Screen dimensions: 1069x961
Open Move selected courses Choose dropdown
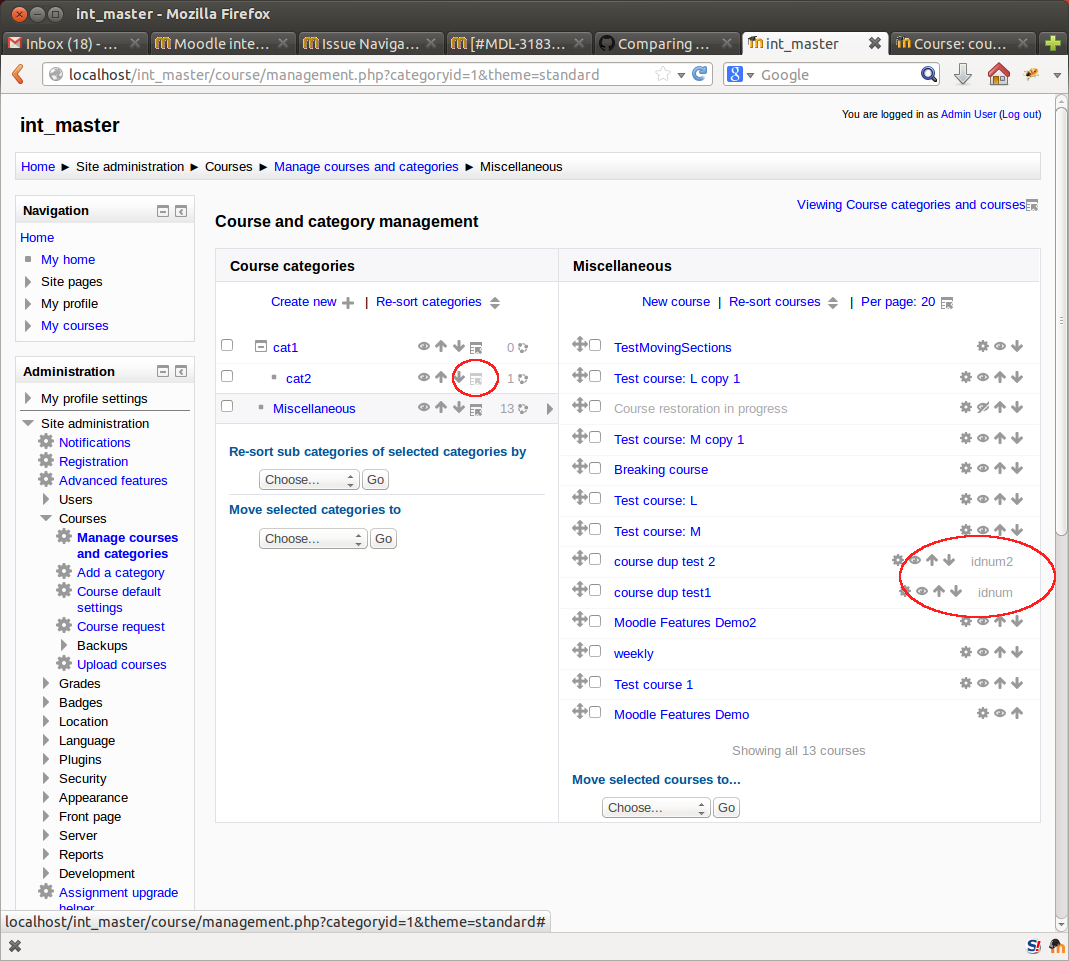click(x=657, y=808)
